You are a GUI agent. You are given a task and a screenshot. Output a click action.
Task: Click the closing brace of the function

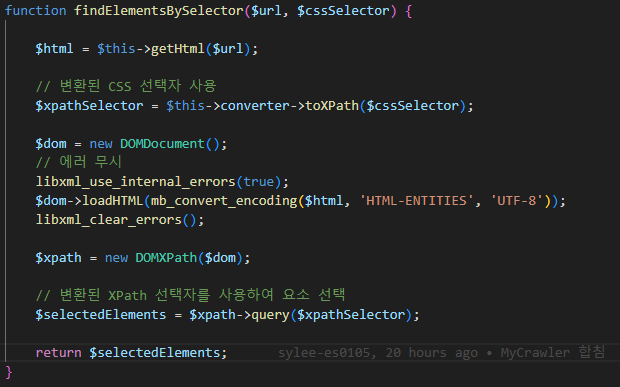pyautogui.click(x=9, y=372)
